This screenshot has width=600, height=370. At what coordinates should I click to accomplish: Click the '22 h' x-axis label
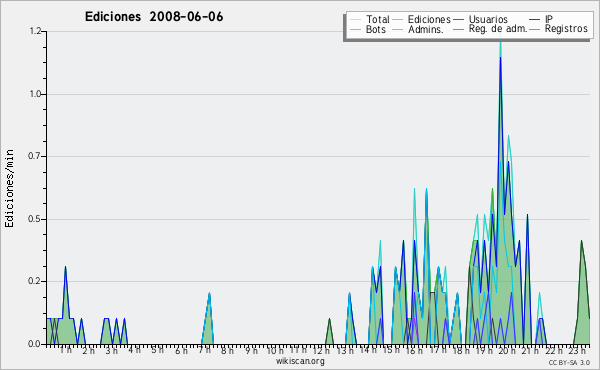554,350
